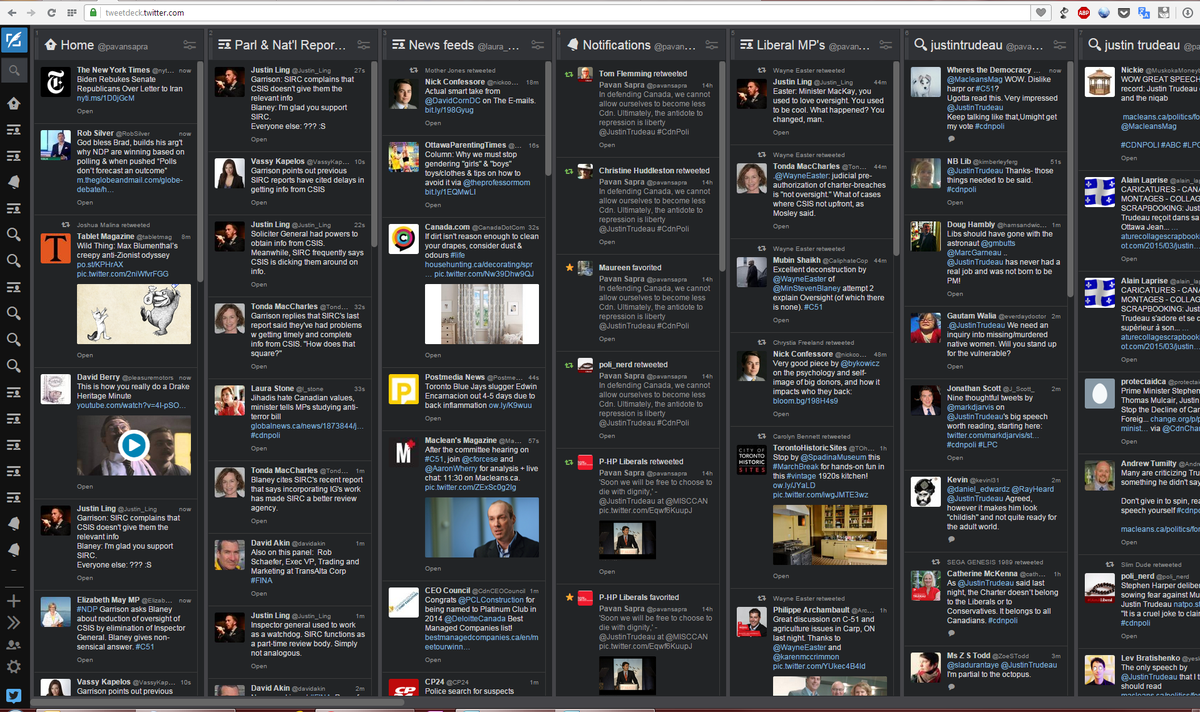The image size is (1200, 712).
Task: Open TweetDeck settings gear icon
Action: (x=13, y=667)
